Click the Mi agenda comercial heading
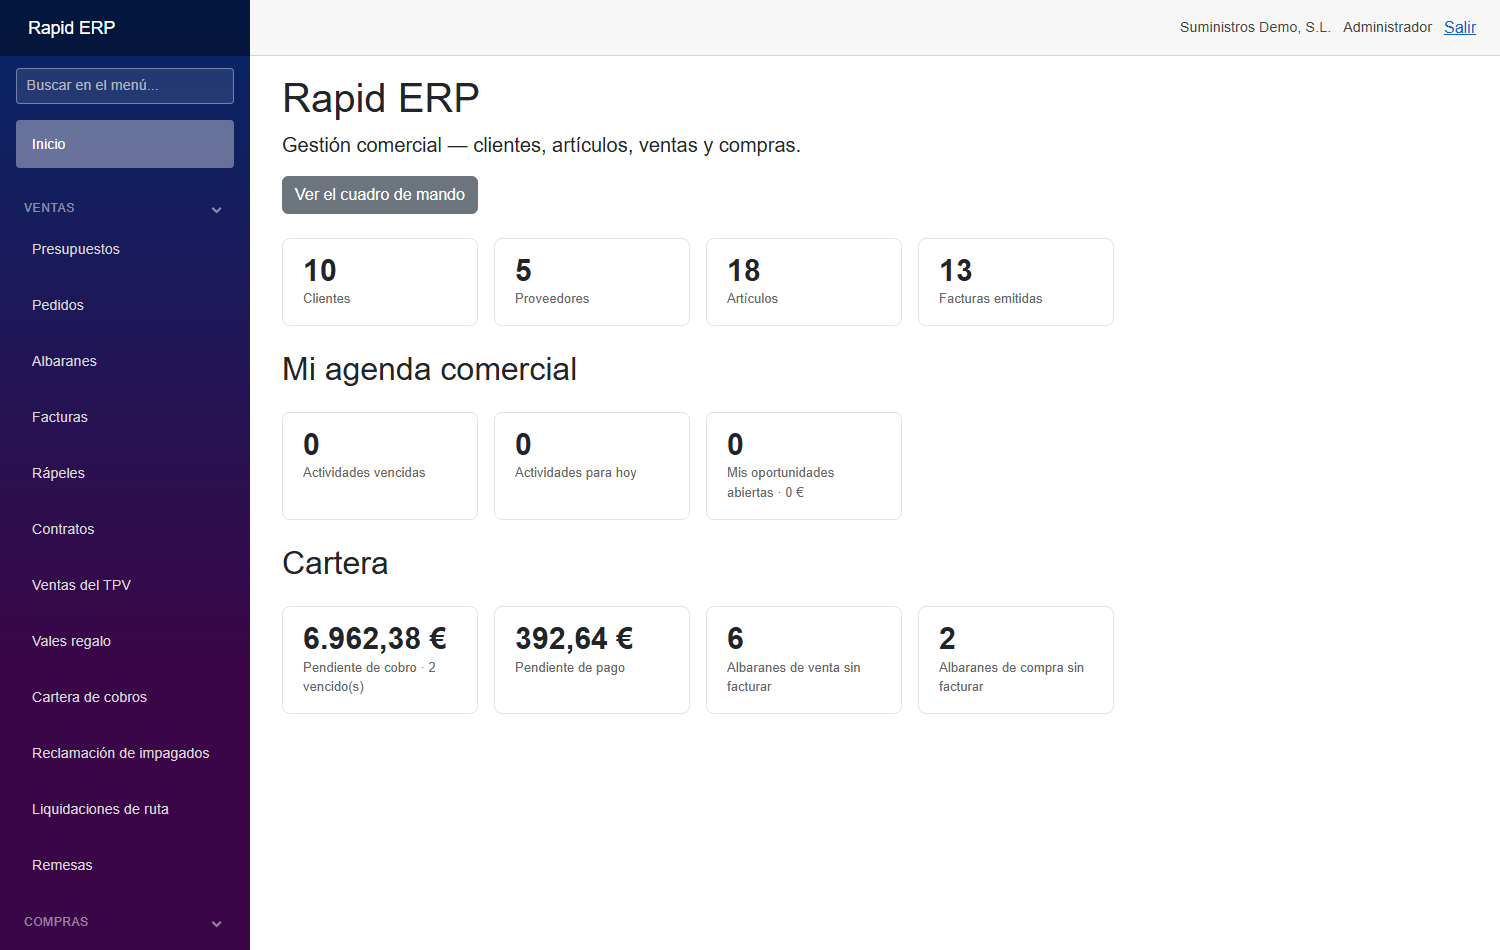Viewport: 1500px width, 950px height. click(x=429, y=369)
